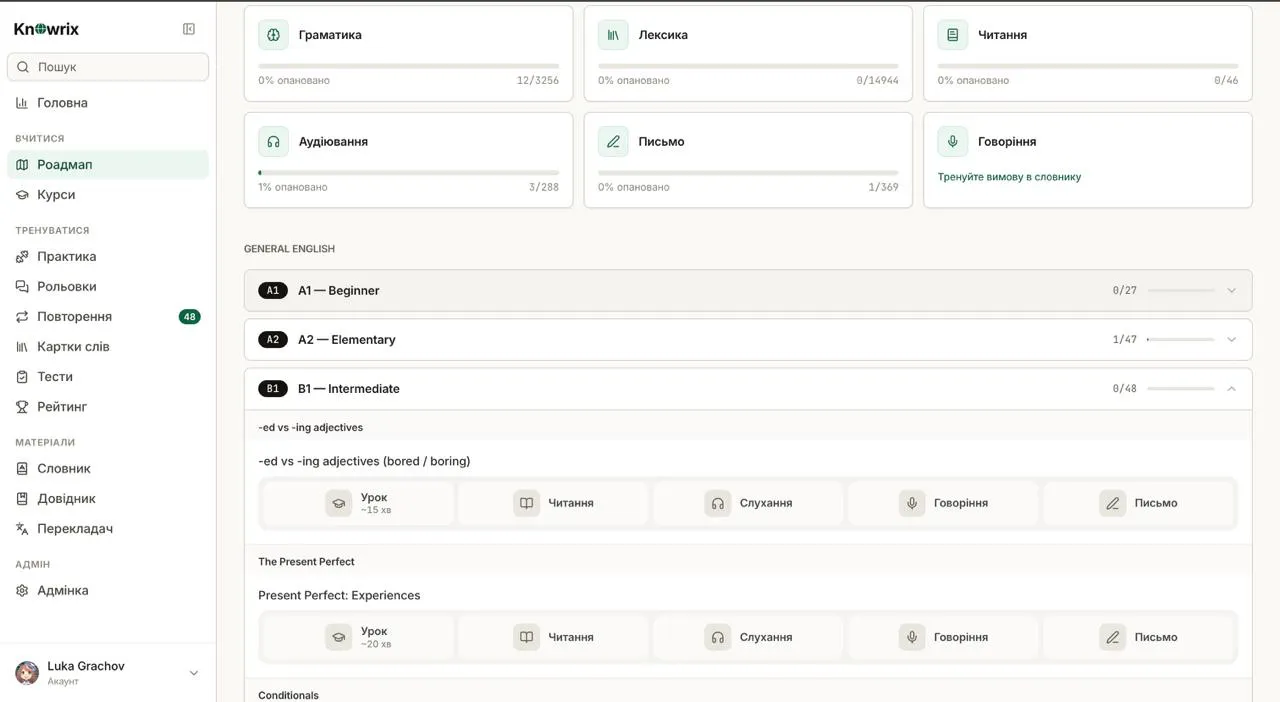Open the Перекладач page
Screen dimensions: 1280x702
(108, 529)
